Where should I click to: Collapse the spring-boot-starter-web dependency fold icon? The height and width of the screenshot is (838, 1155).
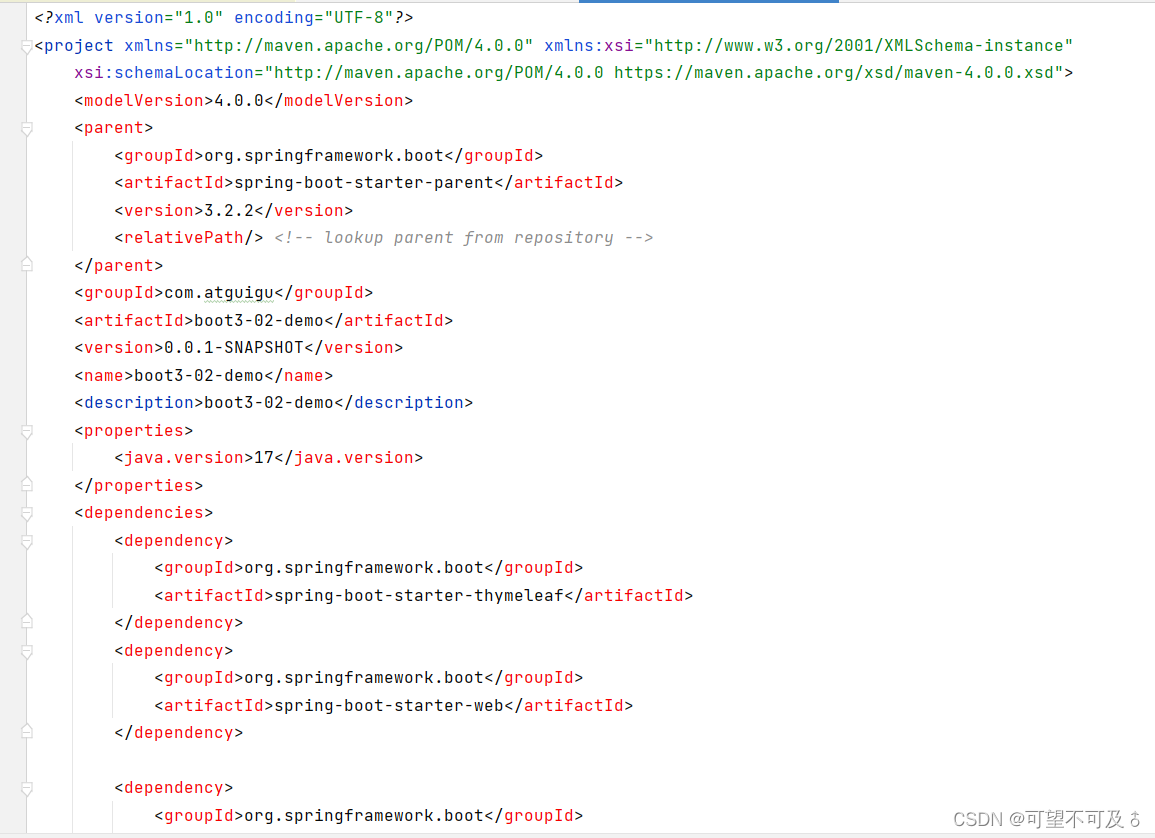click(x=27, y=650)
